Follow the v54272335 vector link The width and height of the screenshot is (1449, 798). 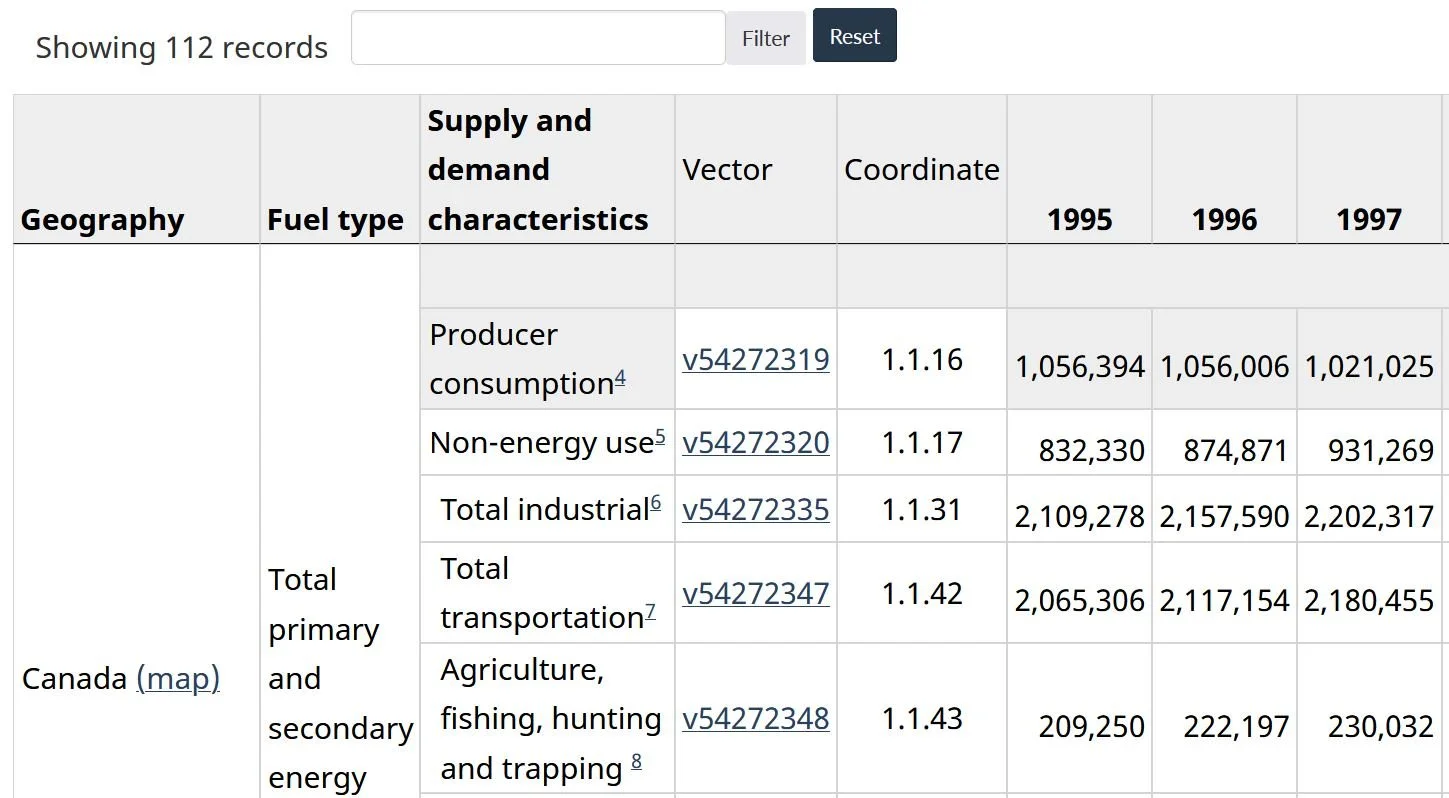(755, 509)
